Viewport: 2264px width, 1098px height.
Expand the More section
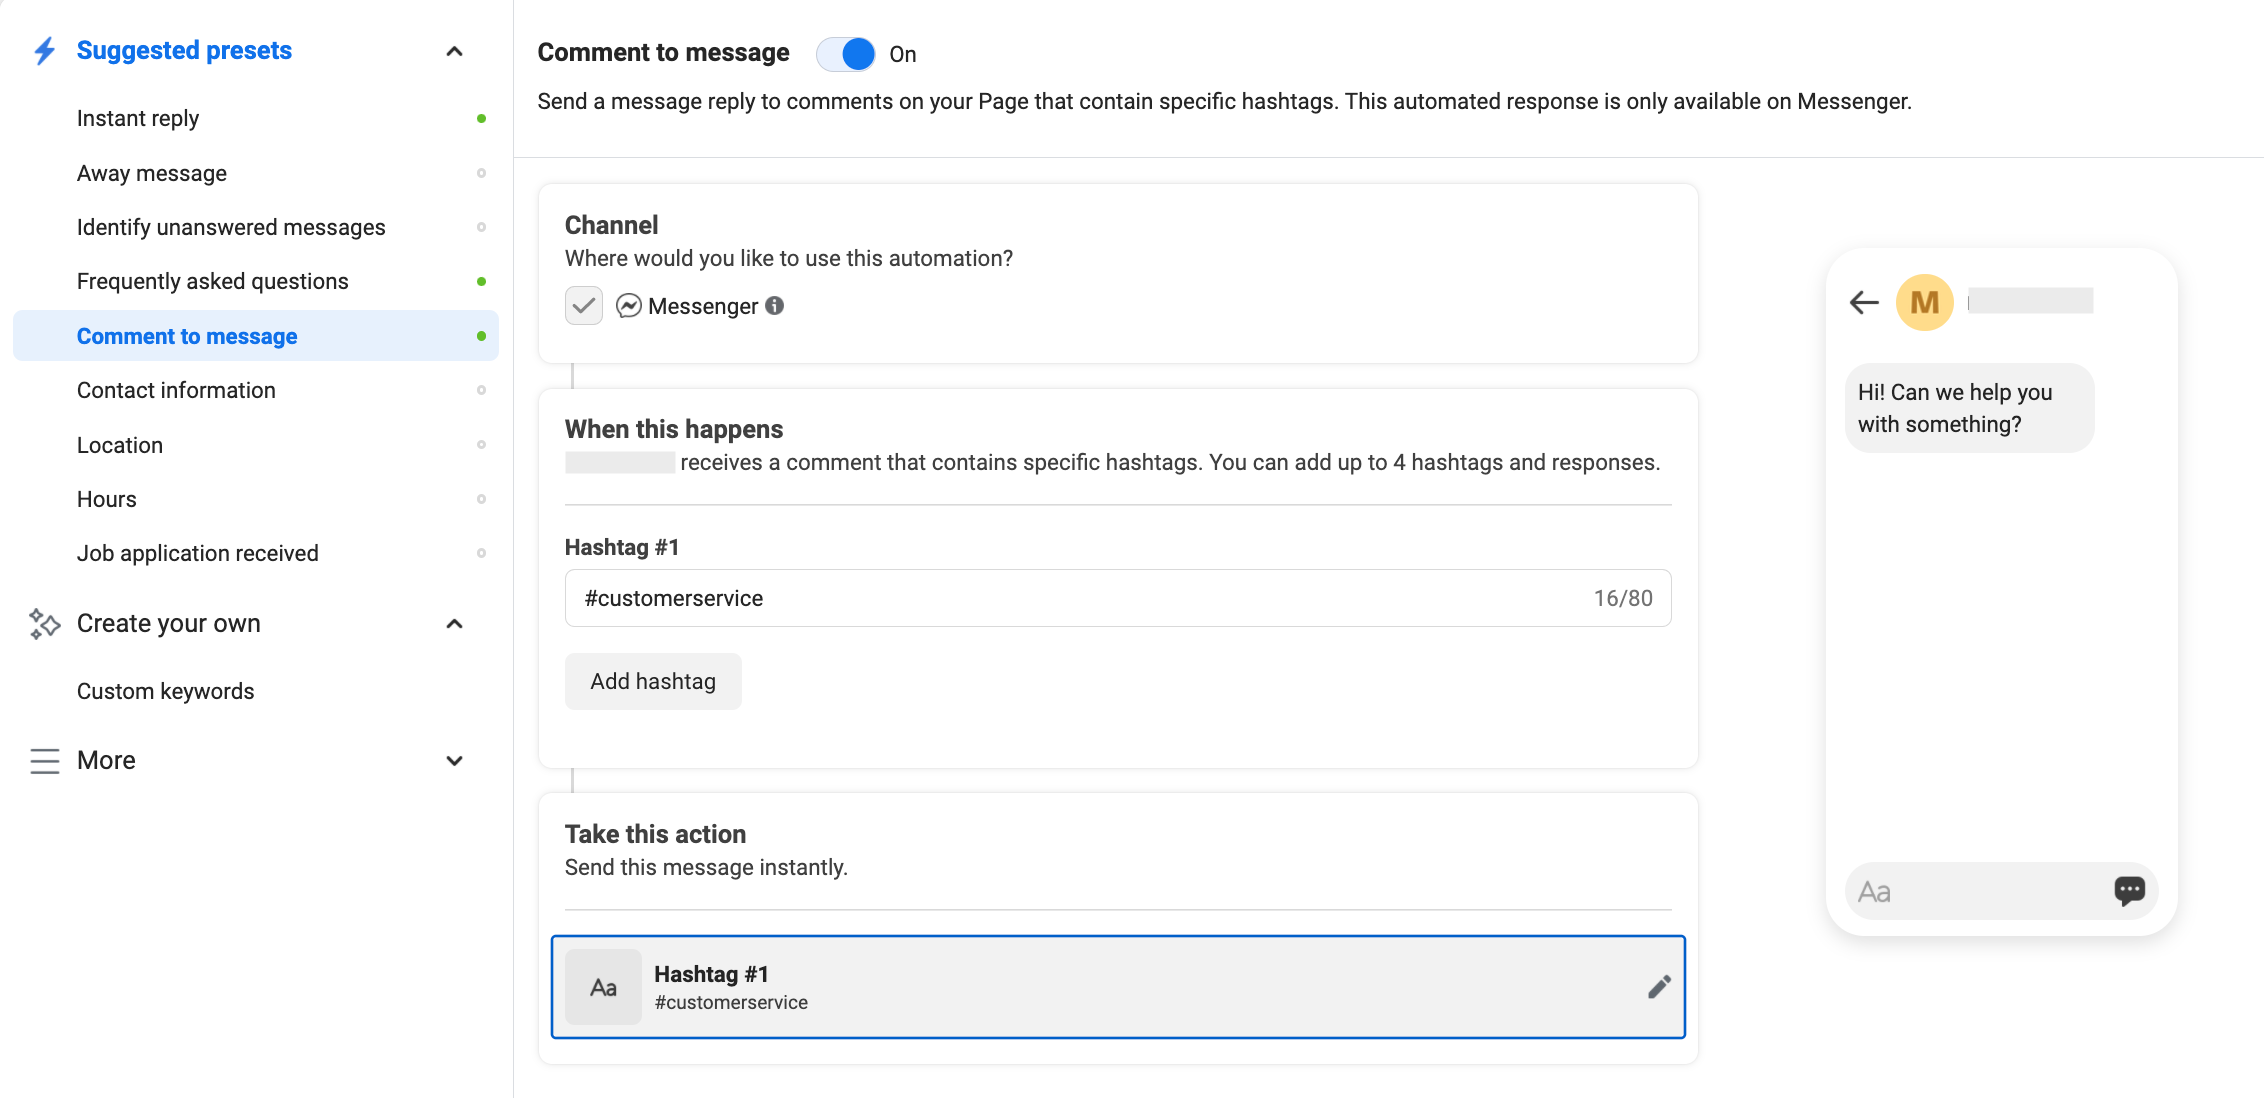pos(454,761)
